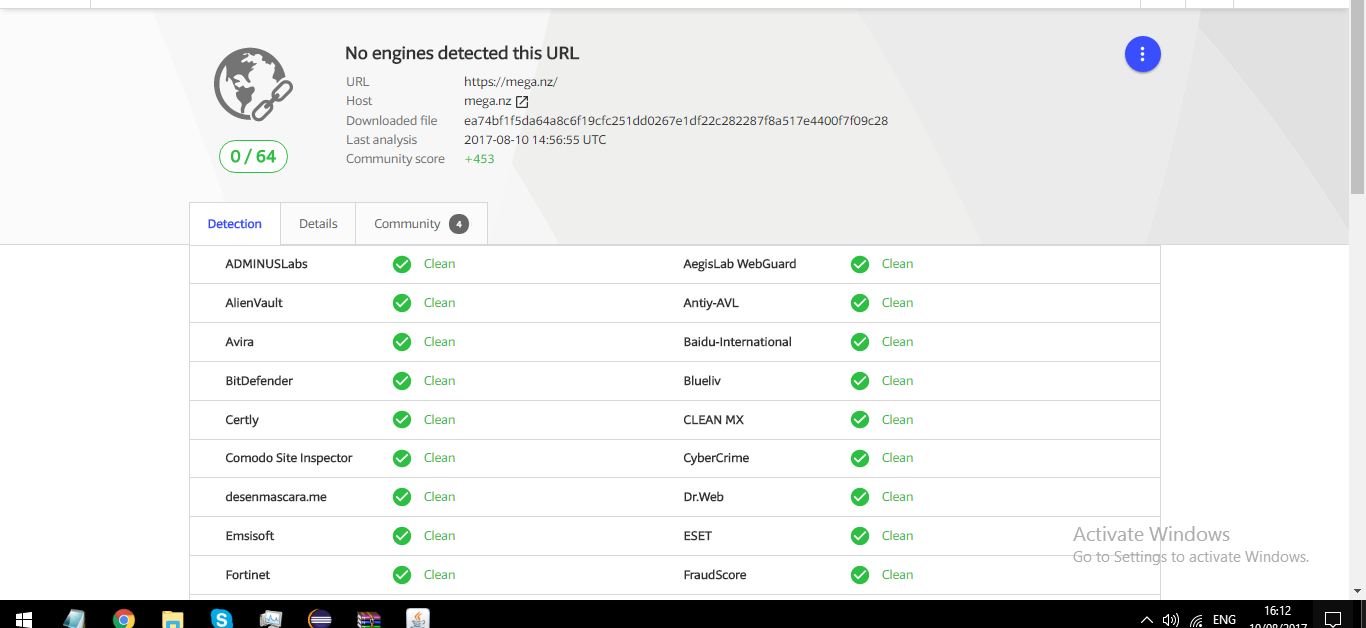Click the last analysis date 2017-08-10 14:56:55 UTC

point(535,140)
